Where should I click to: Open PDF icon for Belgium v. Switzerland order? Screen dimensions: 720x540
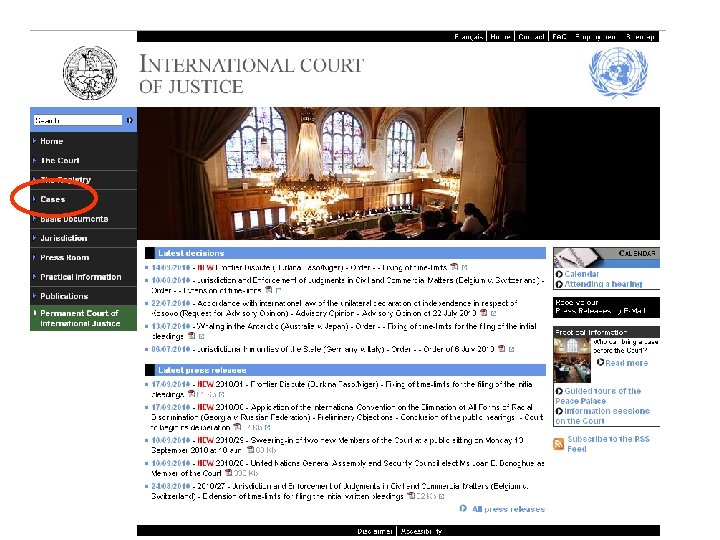pos(269,290)
